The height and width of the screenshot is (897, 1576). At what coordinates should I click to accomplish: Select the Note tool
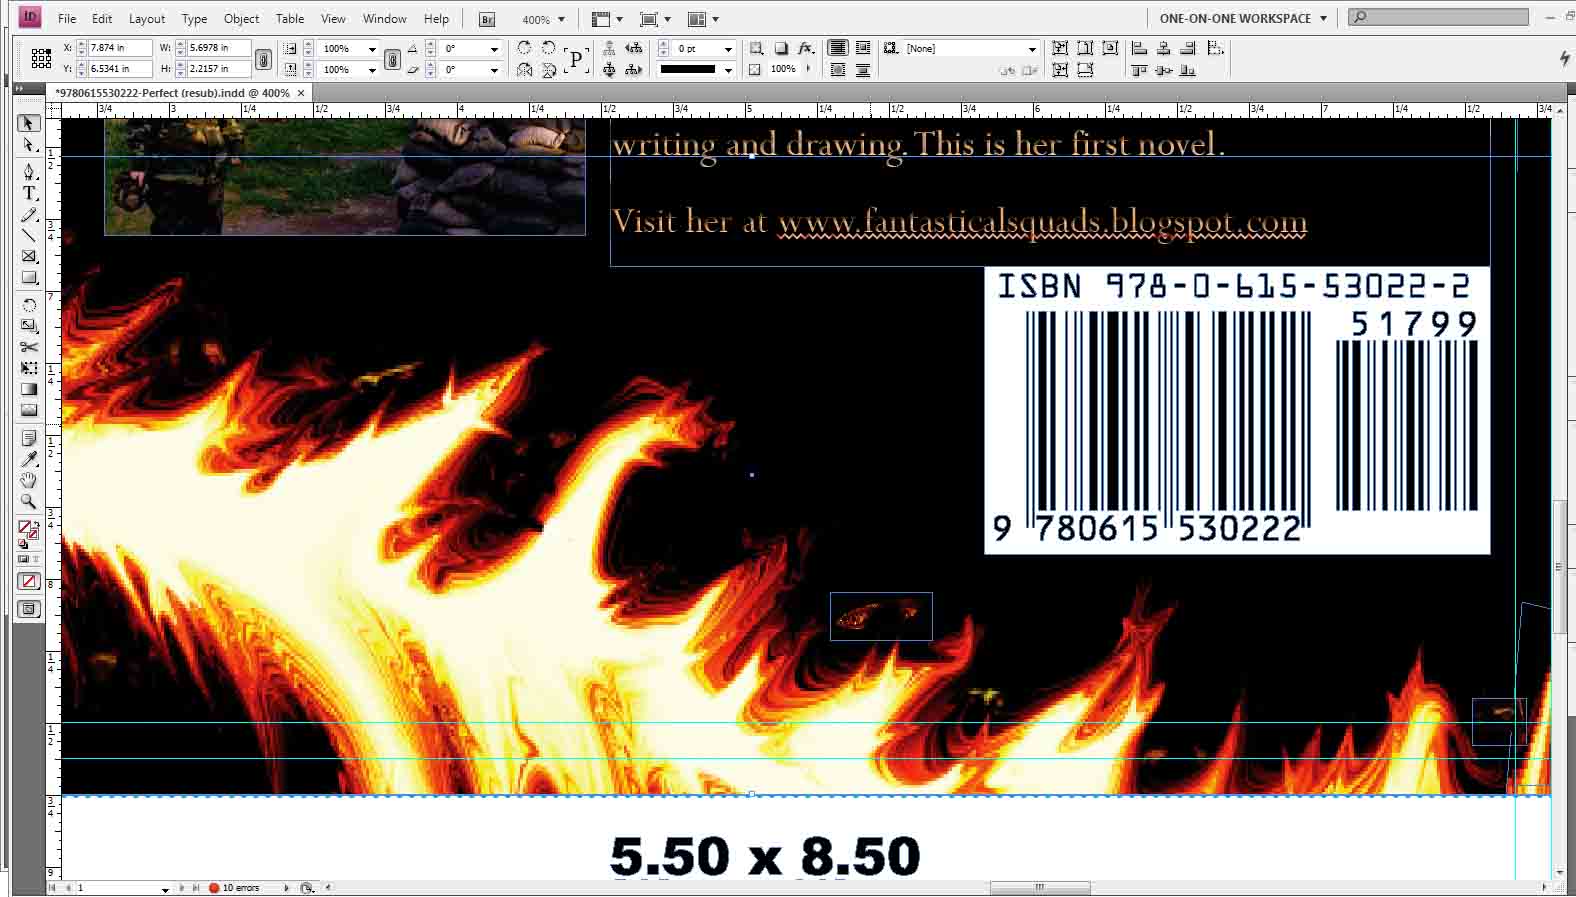[x=29, y=438]
